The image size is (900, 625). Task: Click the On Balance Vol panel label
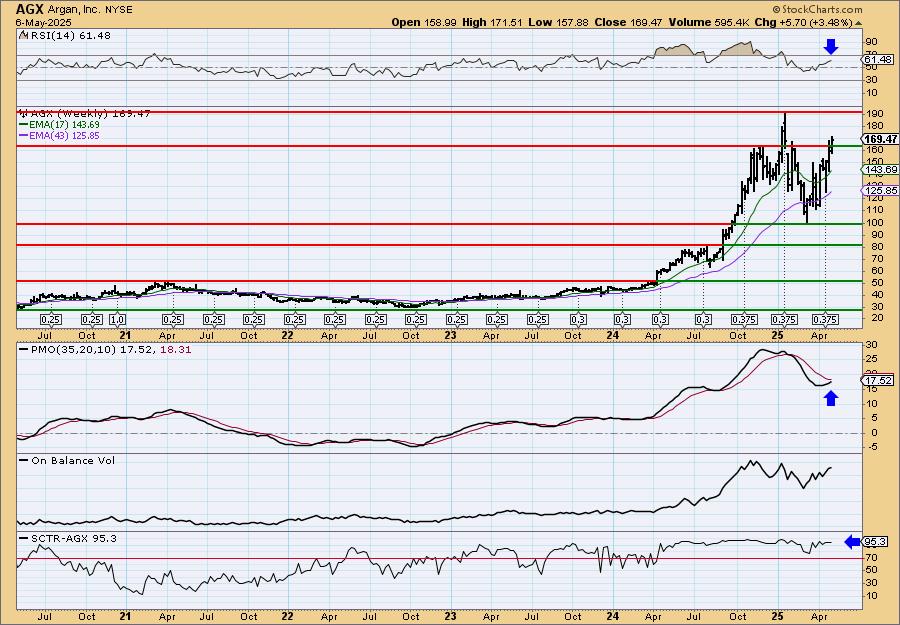coord(68,460)
